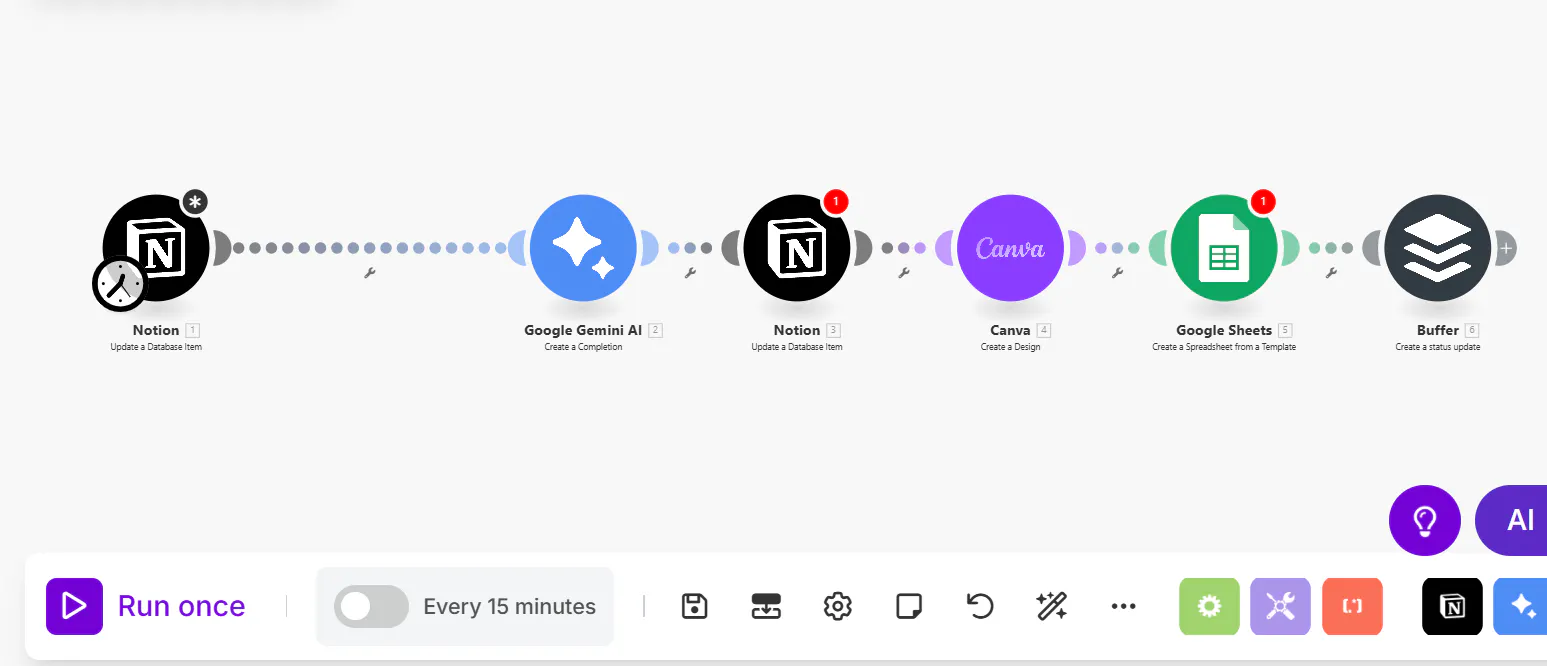The height and width of the screenshot is (666, 1547).
Task: Open the green Flow control tools button
Action: pyautogui.click(x=1210, y=606)
